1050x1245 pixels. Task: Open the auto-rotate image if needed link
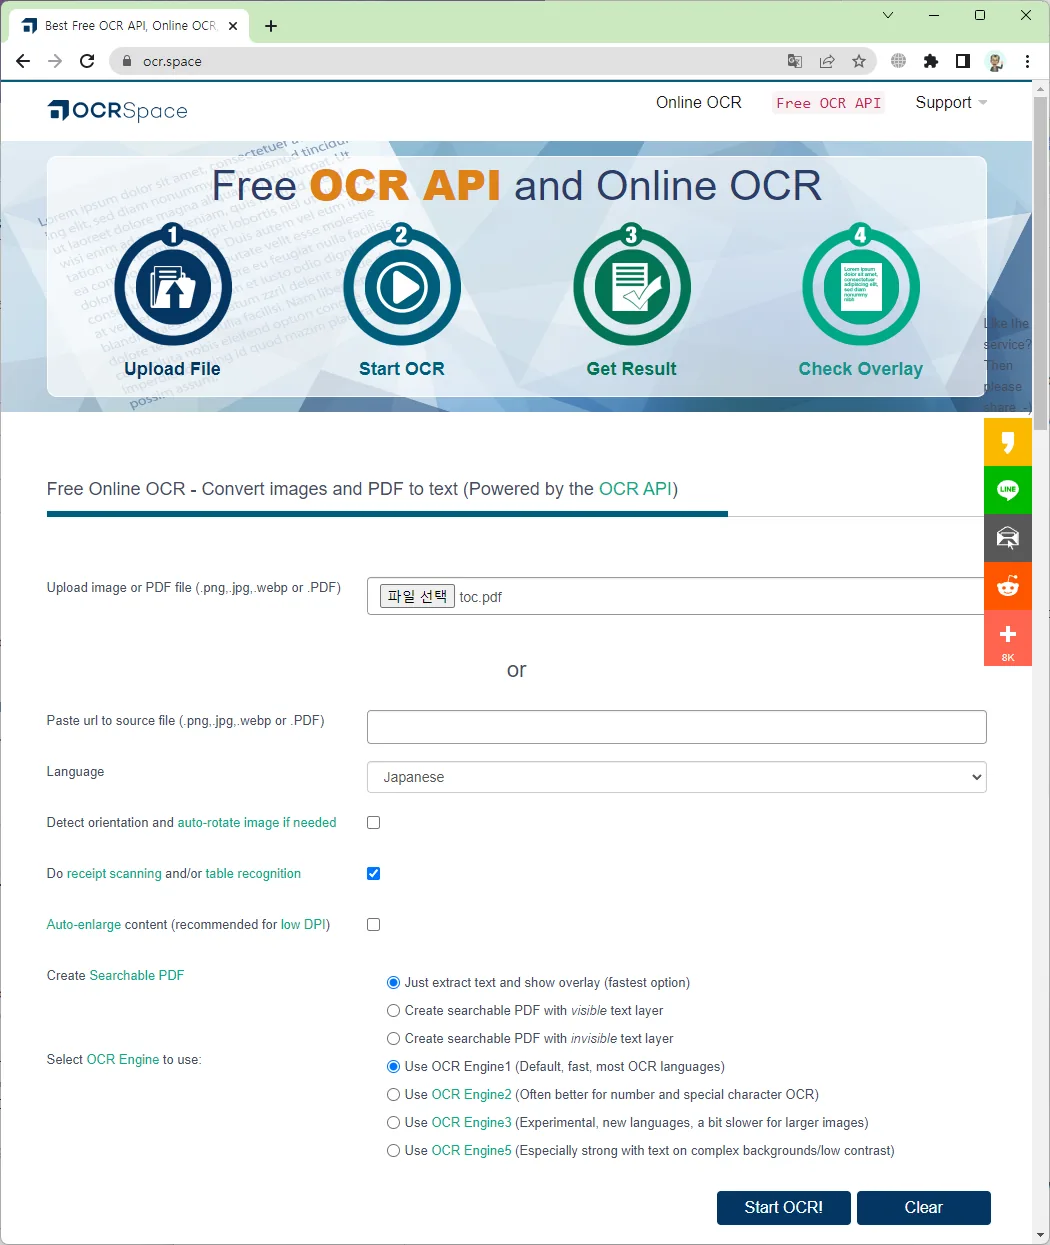(257, 823)
